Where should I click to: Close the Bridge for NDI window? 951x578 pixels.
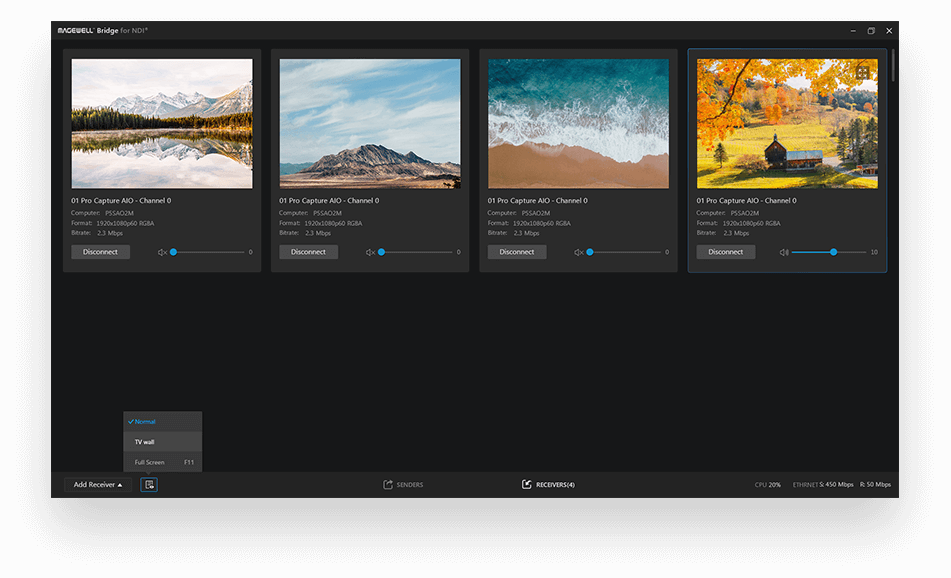coord(889,31)
